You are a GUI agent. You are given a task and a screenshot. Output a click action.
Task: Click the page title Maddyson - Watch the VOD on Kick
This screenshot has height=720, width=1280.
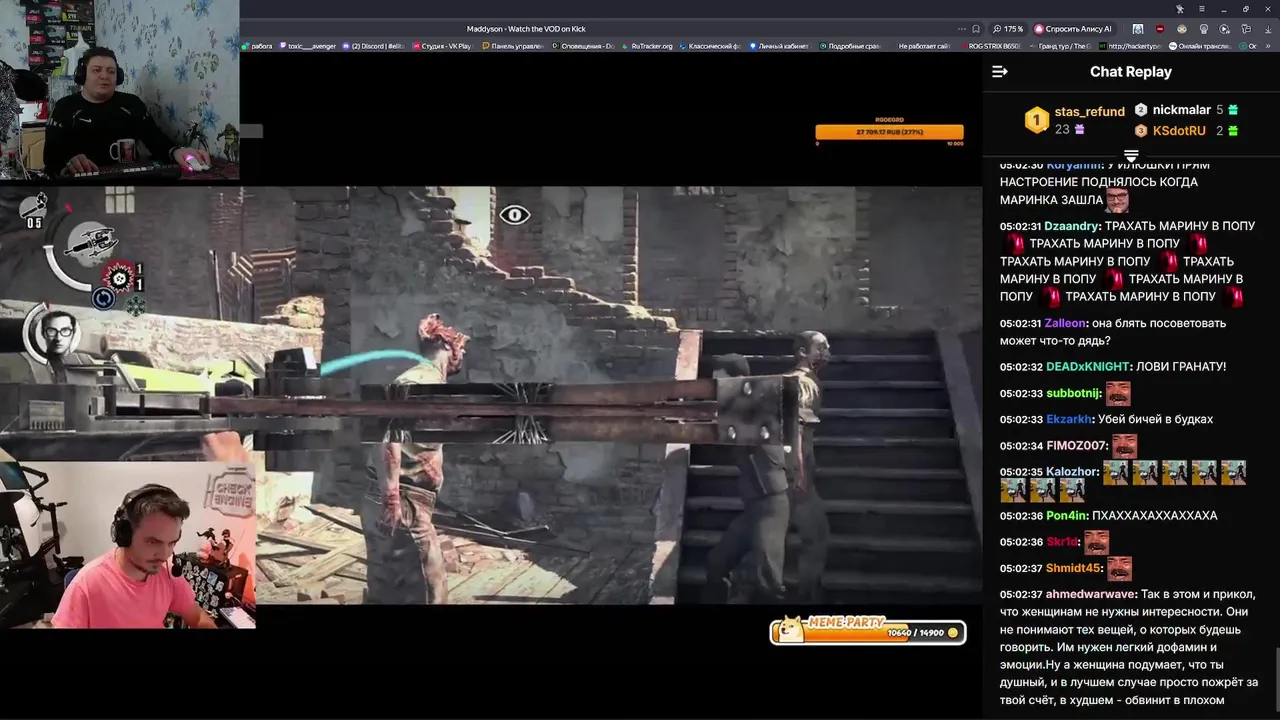coord(525,29)
